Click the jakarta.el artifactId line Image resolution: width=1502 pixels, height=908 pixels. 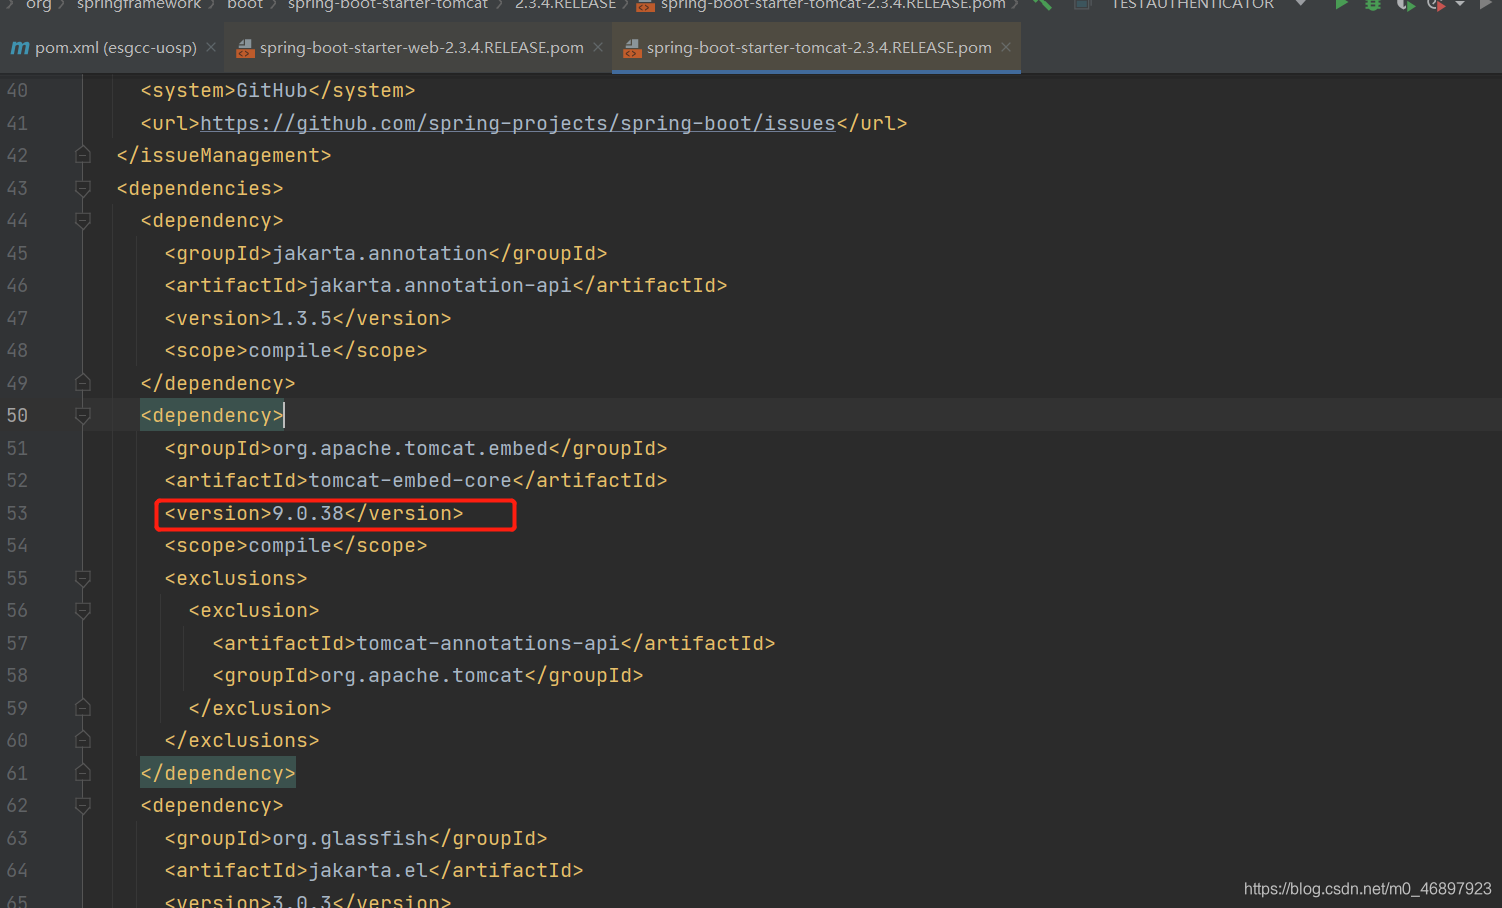pyautogui.click(x=374, y=870)
